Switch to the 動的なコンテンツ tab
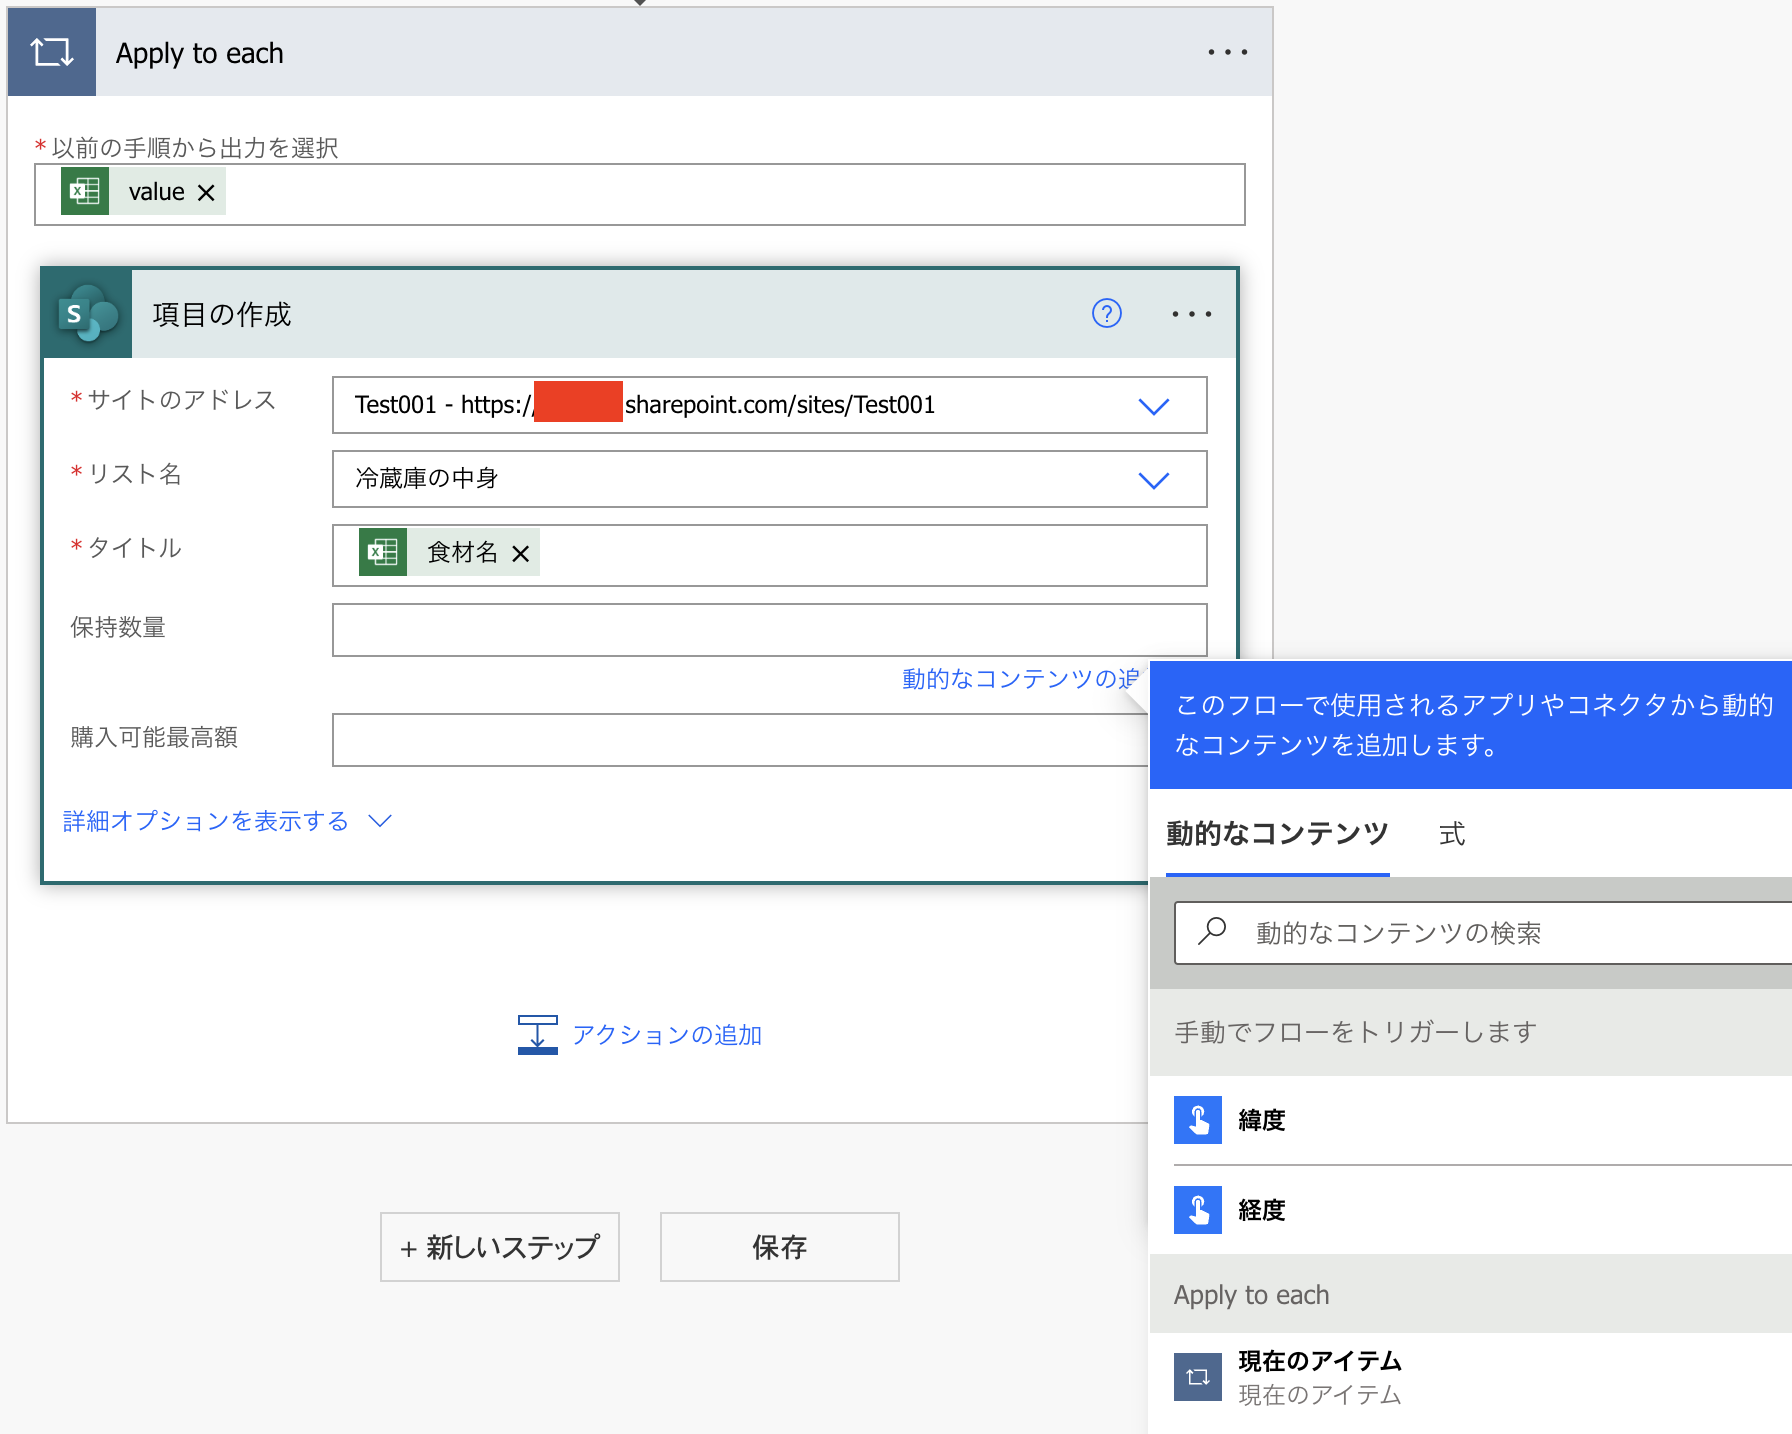Screen dimensions: 1792x1434 [x=1278, y=834]
